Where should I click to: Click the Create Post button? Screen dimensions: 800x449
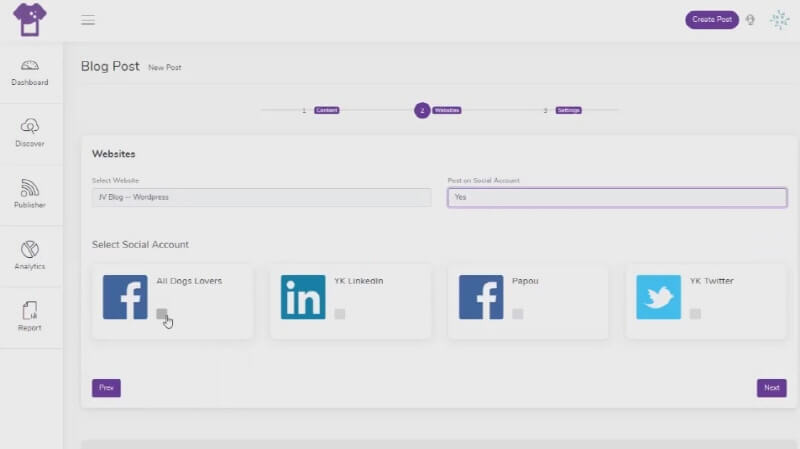point(712,20)
